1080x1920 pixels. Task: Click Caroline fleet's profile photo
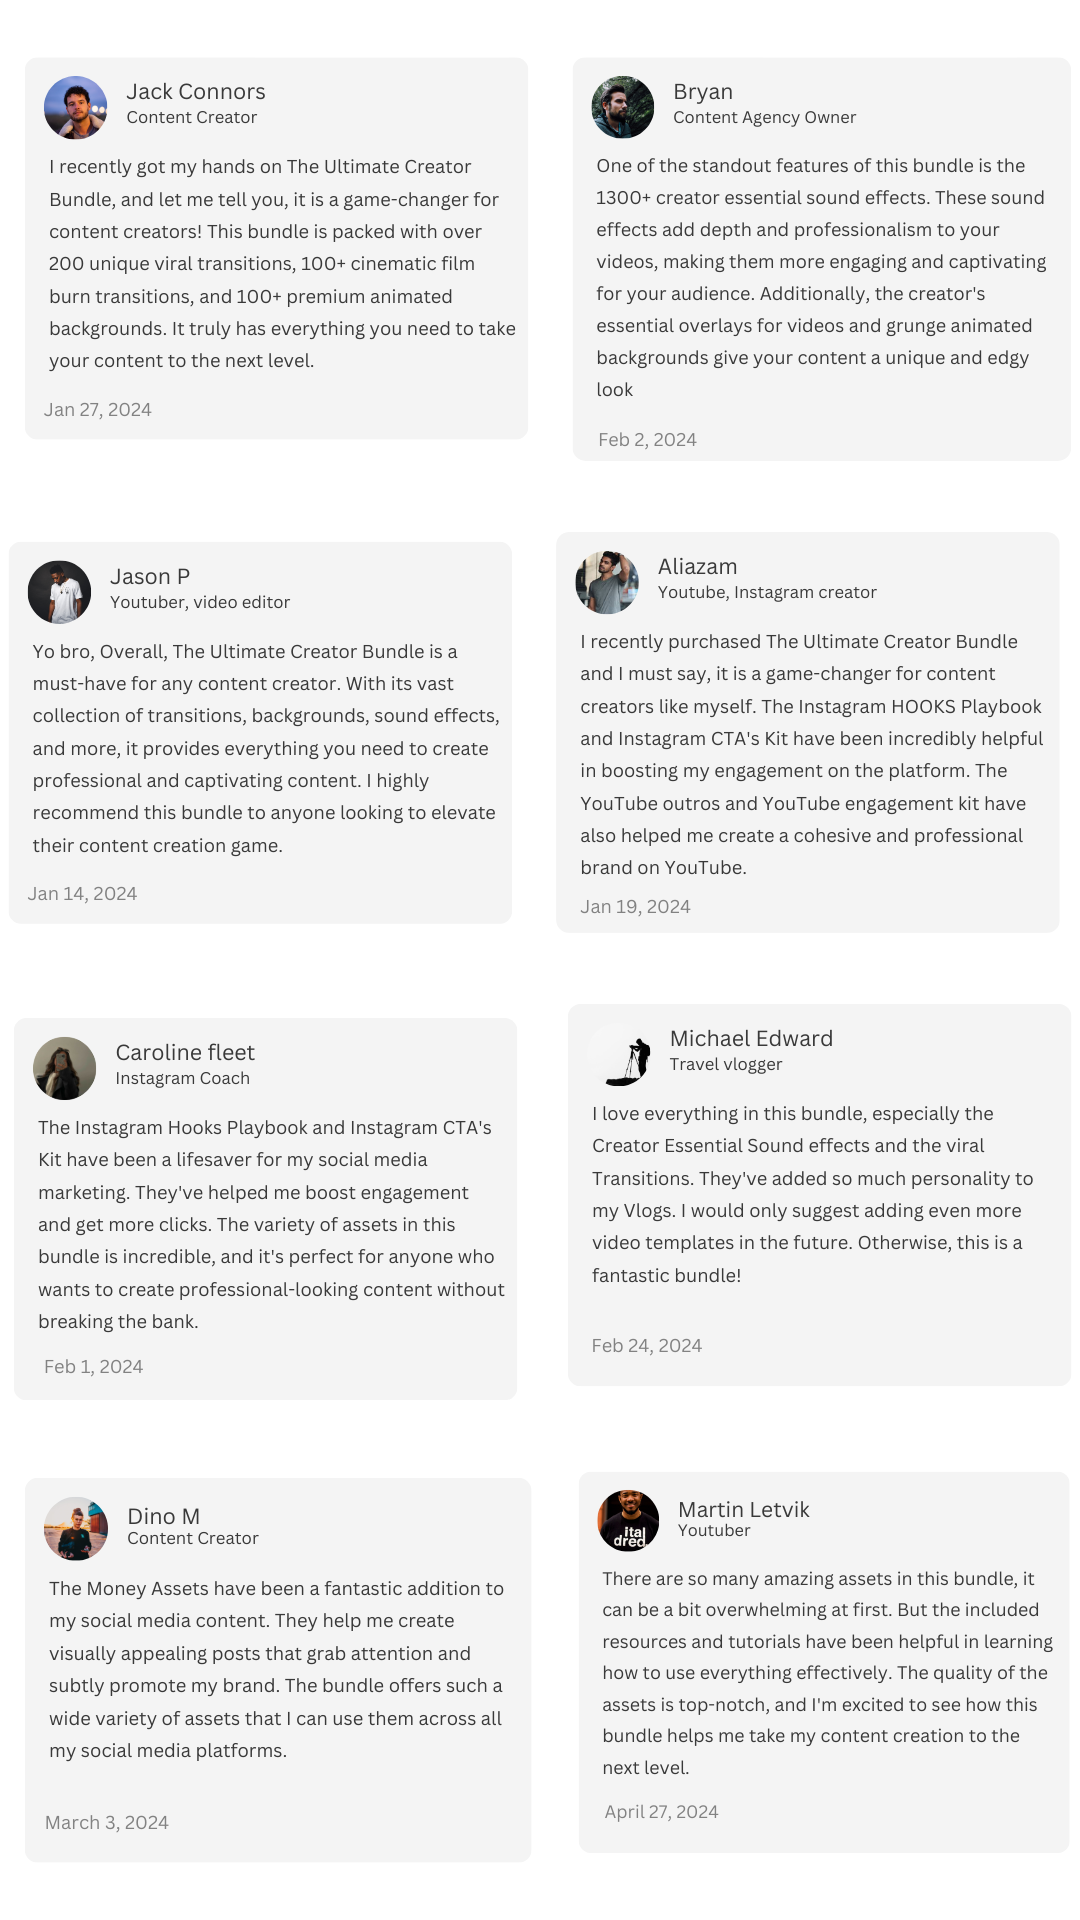pyautogui.click(x=64, y=1068)
